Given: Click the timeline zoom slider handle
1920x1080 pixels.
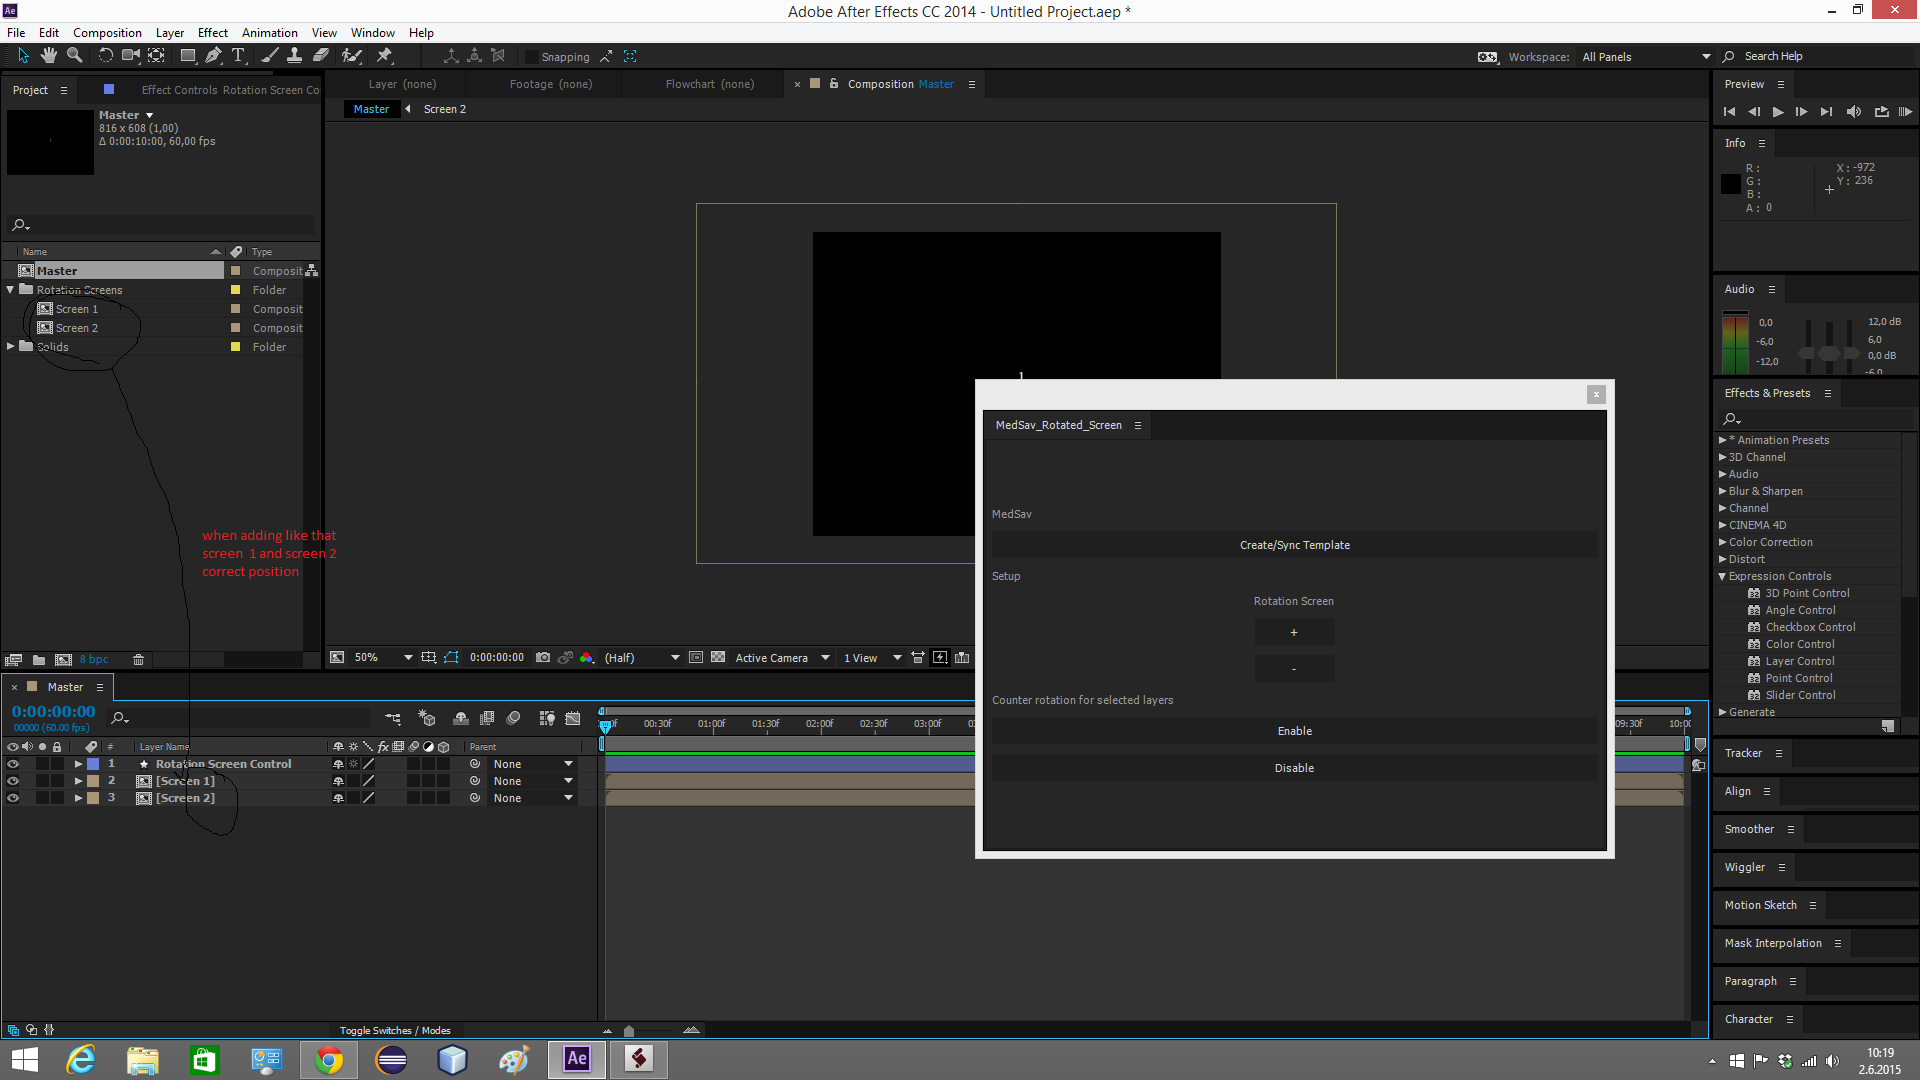Looking at the screenshot, I should (629, 1031).
